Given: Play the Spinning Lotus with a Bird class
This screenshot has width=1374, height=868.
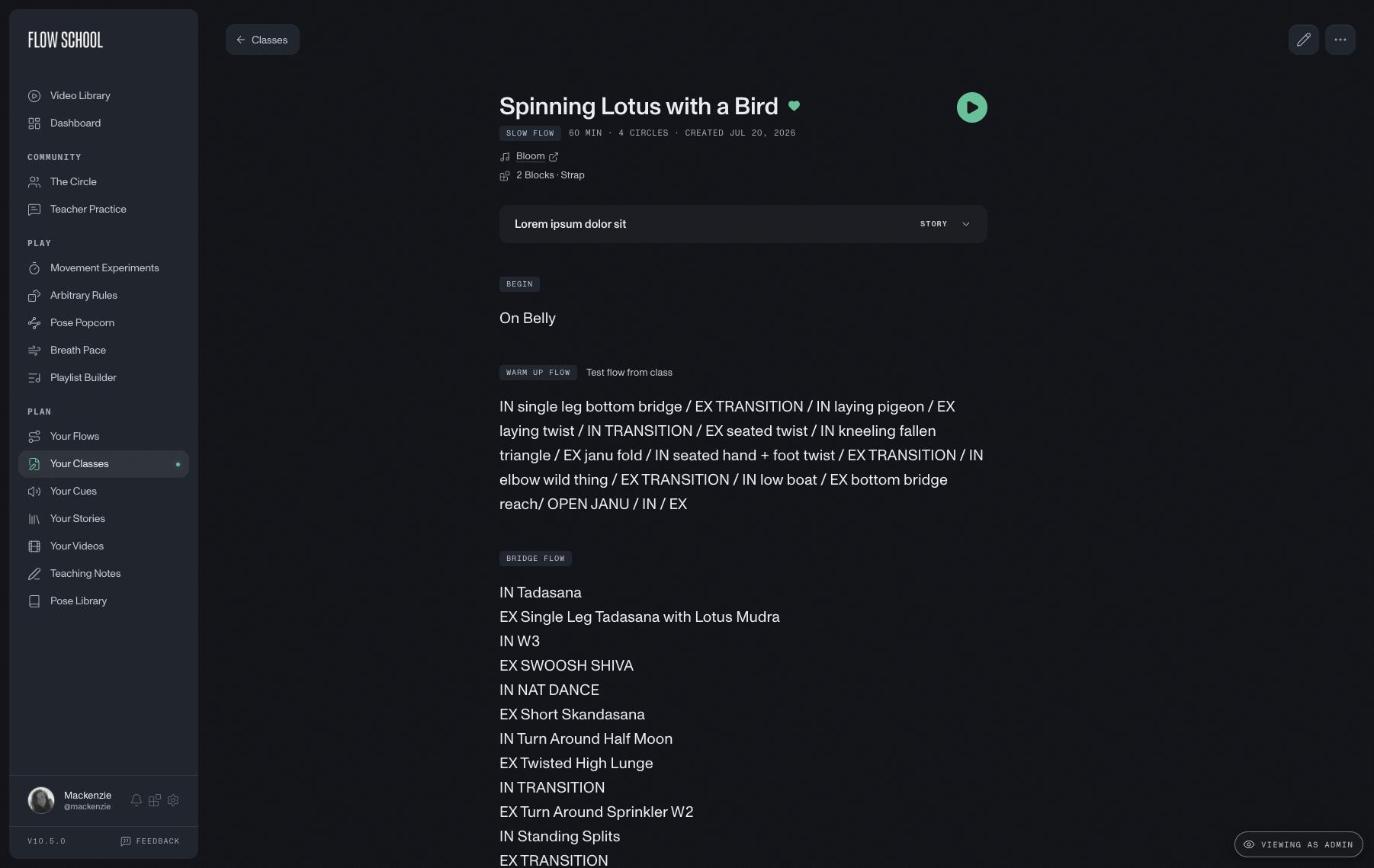Looking at the screenshot, I should pyautogui.click(x=972, y=107).
